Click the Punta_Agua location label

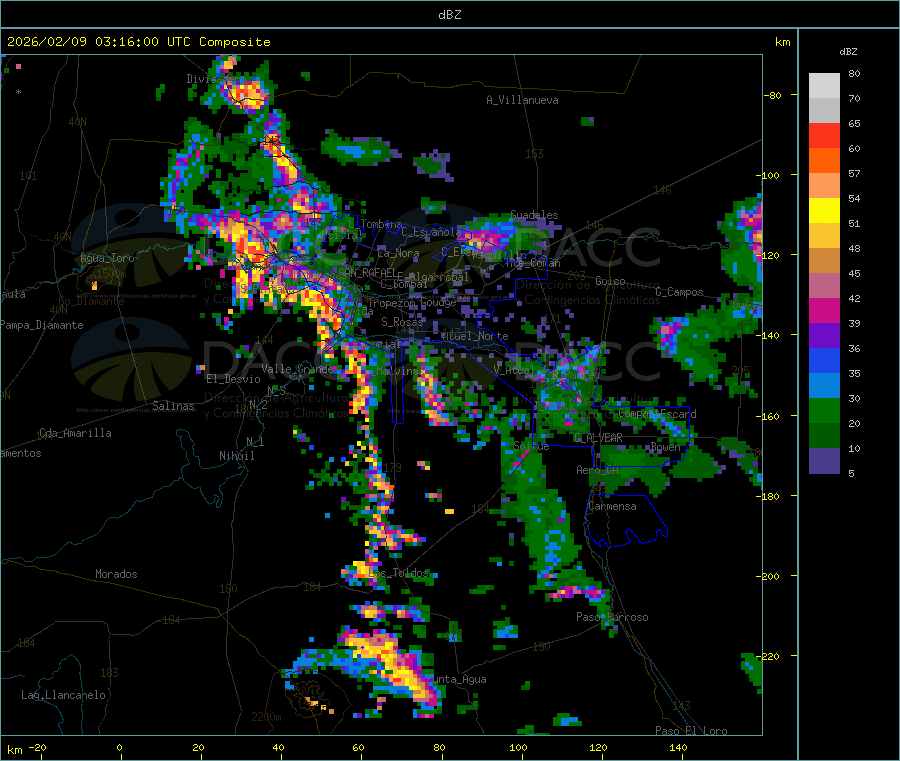tap(457, 679)
